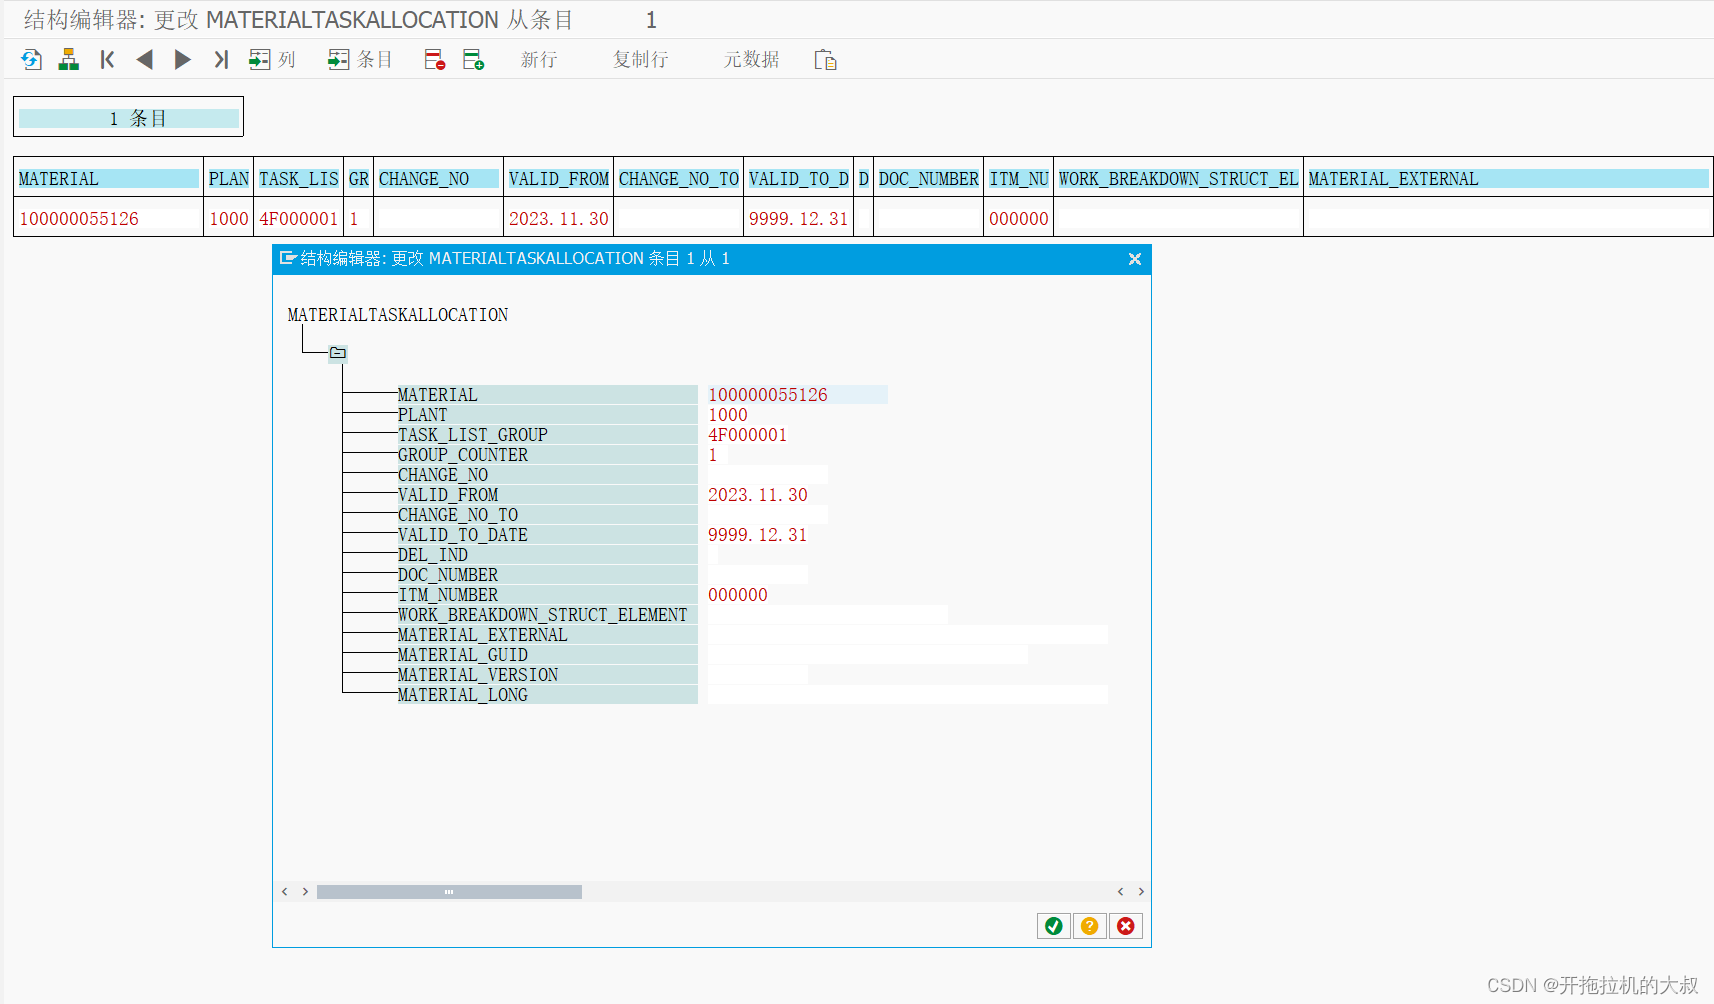Open the hierarchy structure view icon
The height and width of the screenshot is (1004, 1714).
[x=68, y=59]
